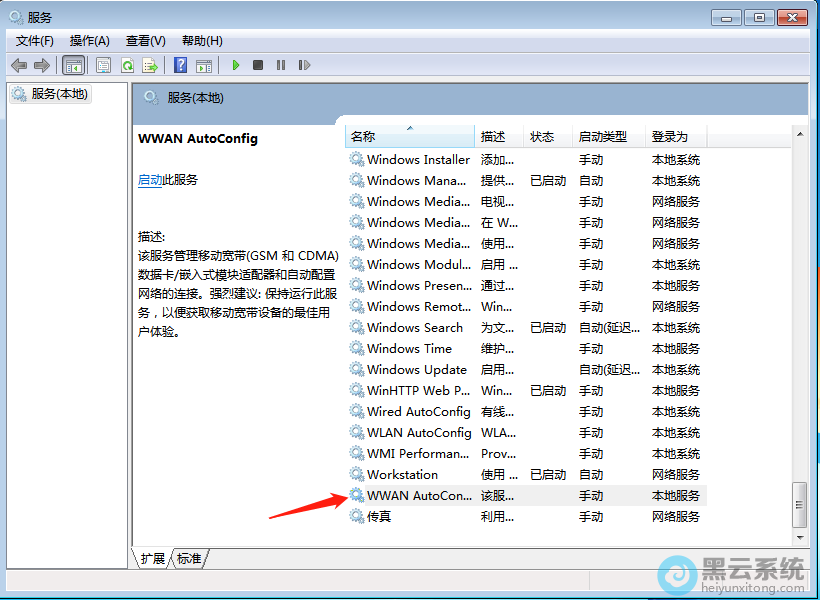The height and width of the screenshot is (600, 820).
Task: Click the Export List toolbar icon
Action: [x=150, y=65]
